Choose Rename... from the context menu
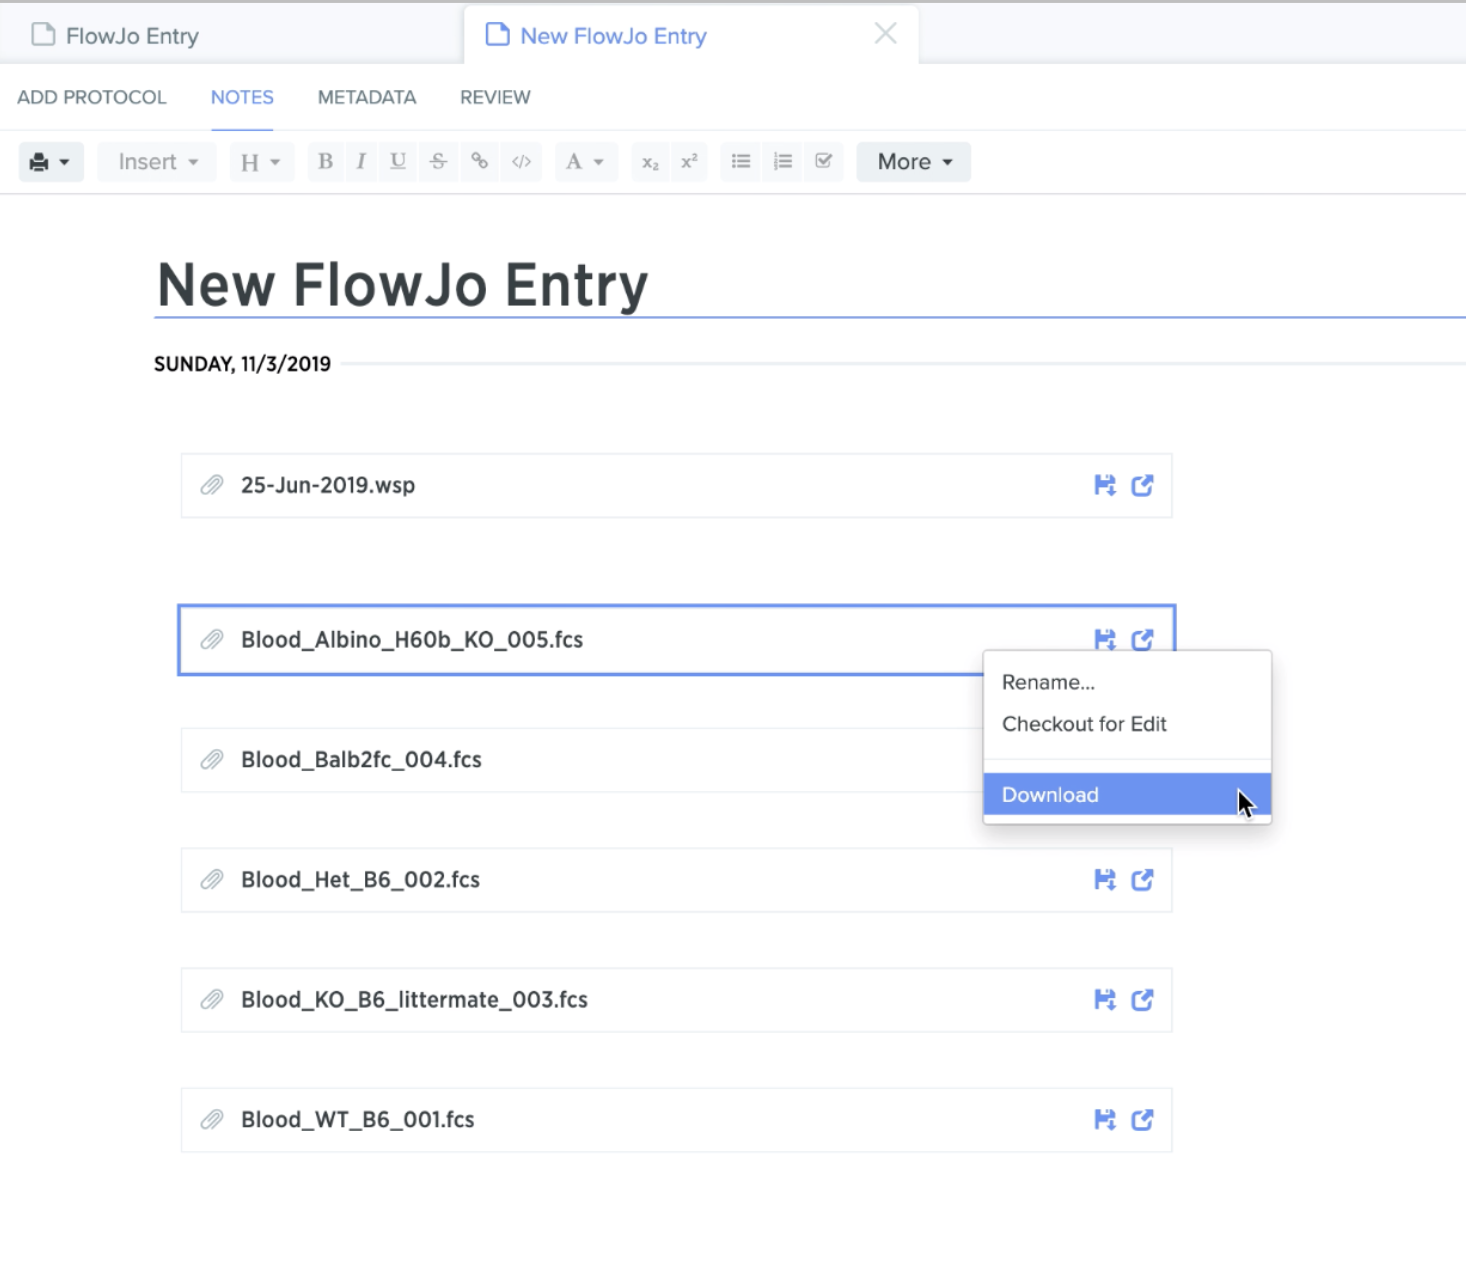1466x1262 pixels. 1127,682
